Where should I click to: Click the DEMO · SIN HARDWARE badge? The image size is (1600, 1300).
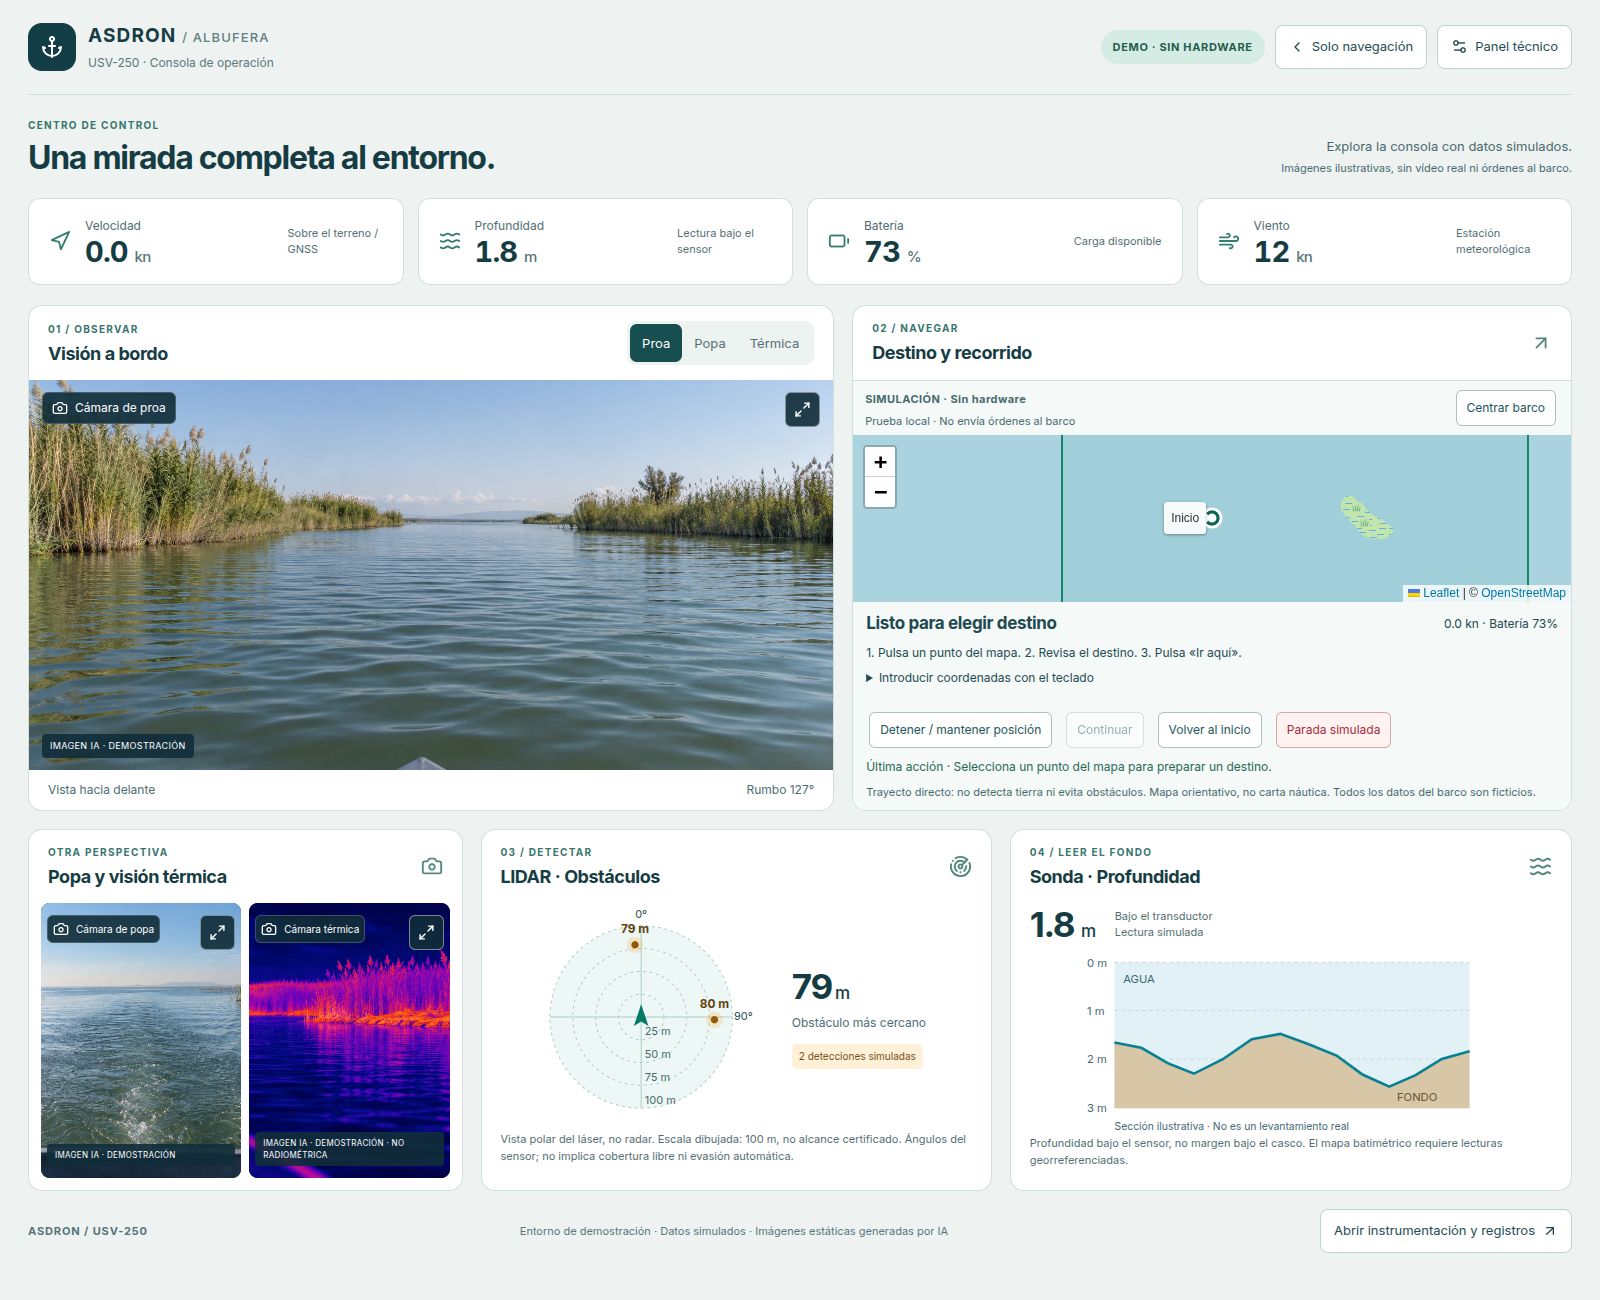point(1182,47)
